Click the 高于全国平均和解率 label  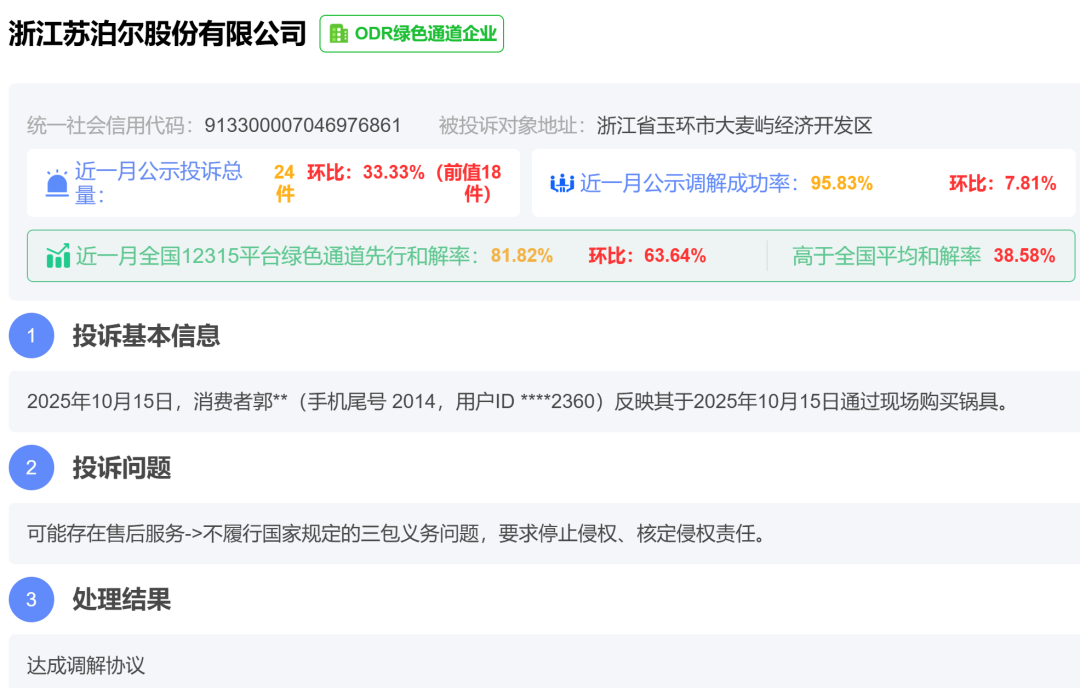[x=886, y=256]
